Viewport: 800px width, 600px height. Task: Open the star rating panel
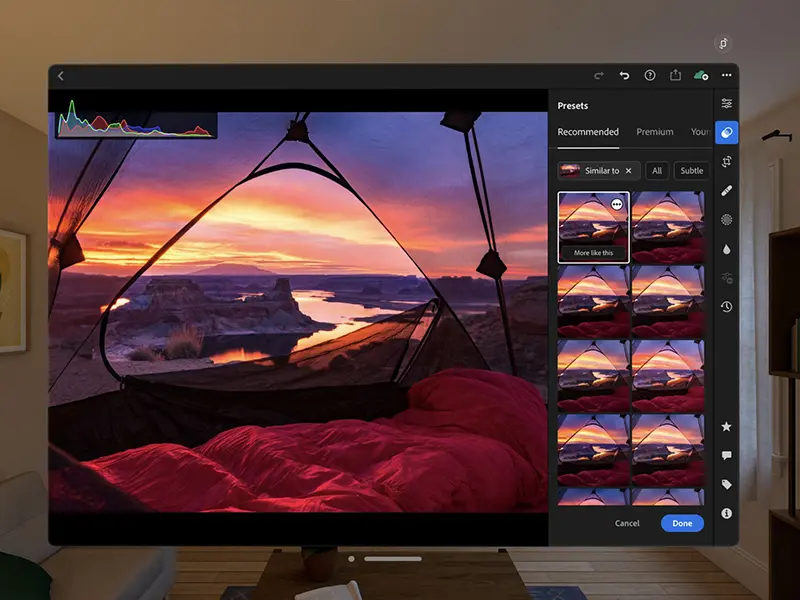pos(727,427)
